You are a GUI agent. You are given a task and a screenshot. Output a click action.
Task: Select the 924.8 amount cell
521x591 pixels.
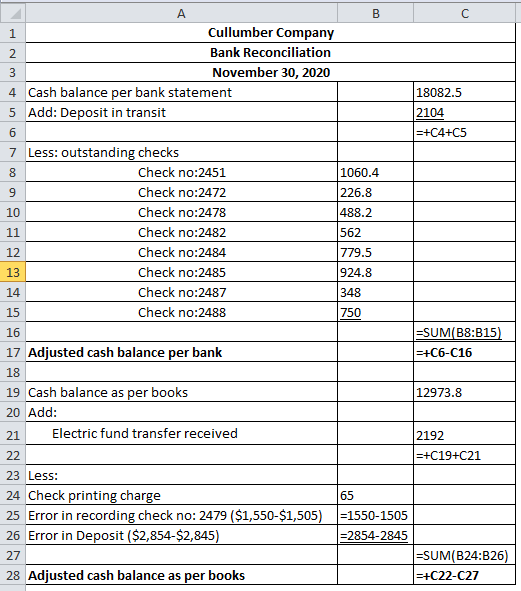375,272
